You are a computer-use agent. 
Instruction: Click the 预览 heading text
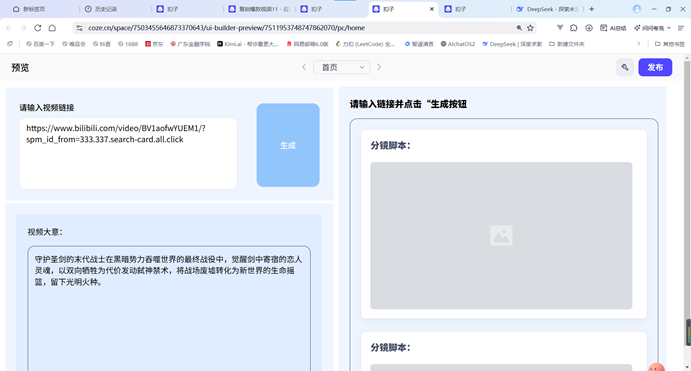pyautogui.click(x=20, y=67)
